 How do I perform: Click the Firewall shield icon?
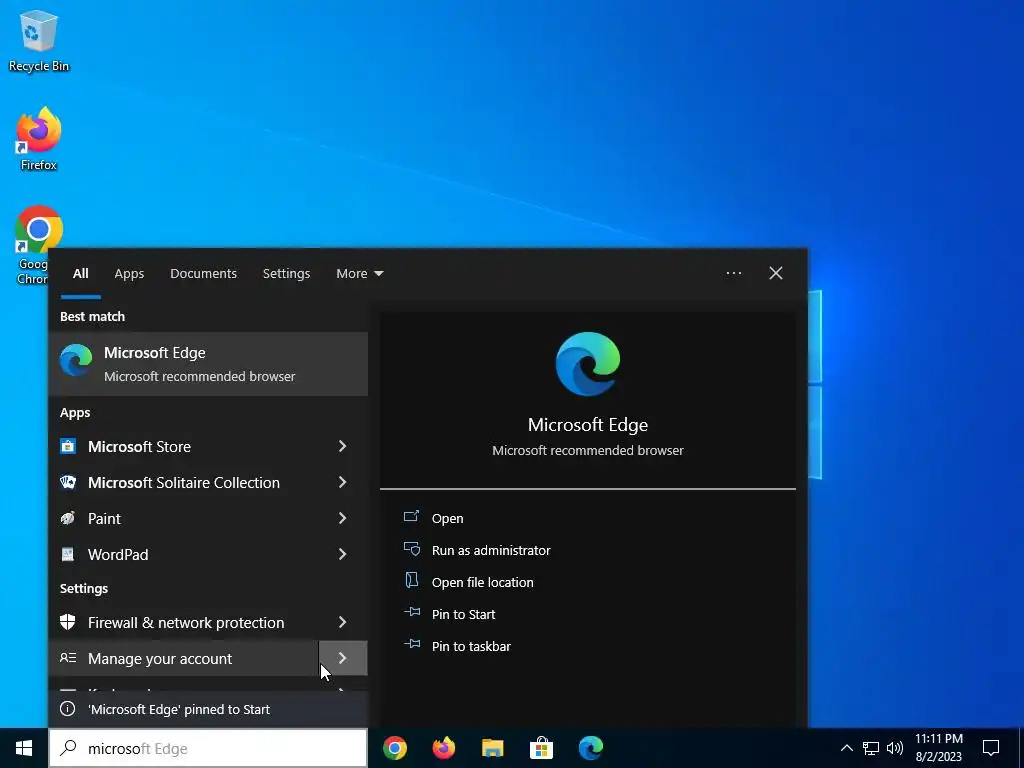[x=68, y=622]
